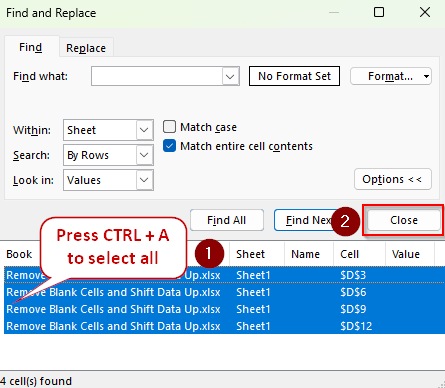Close dialog with the title bar X
The height and width of the screenshot is (388, 445).
(x=425, y=12)
